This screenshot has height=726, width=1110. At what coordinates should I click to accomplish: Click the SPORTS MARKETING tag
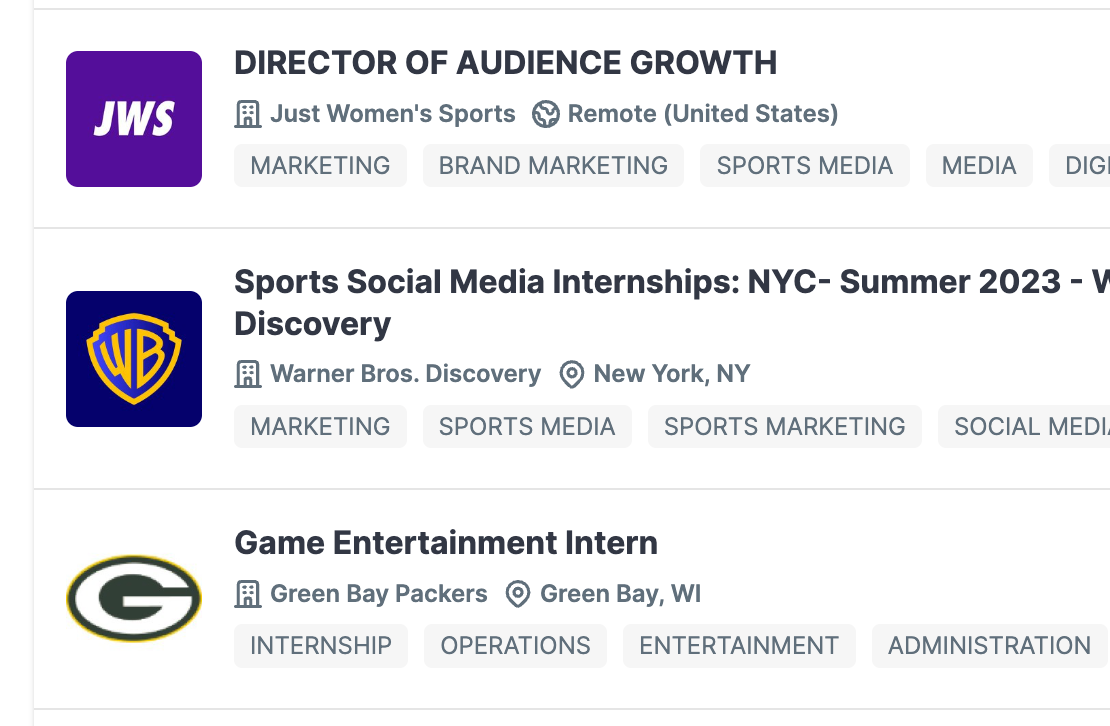(784, 427)
